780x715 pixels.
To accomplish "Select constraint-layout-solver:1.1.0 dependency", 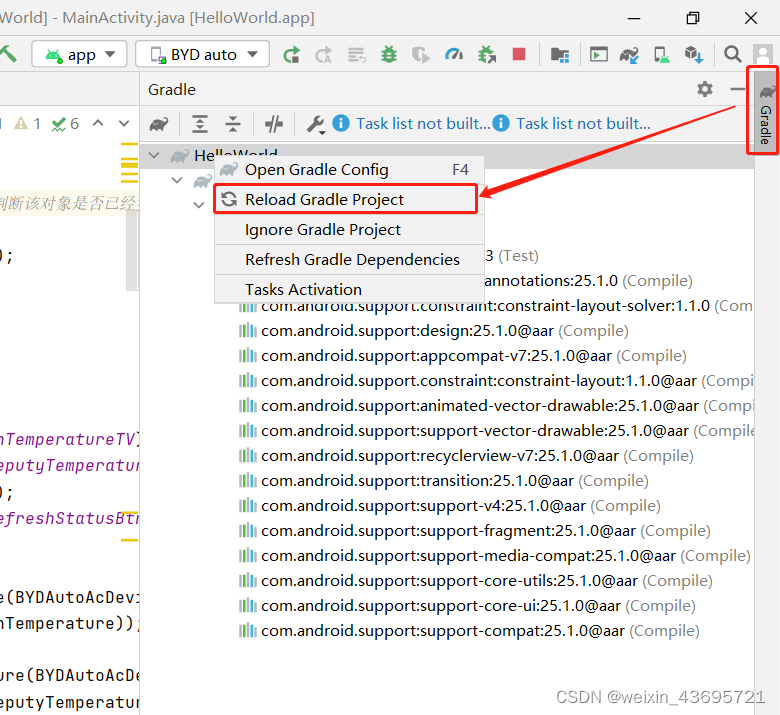I will 496,306.
